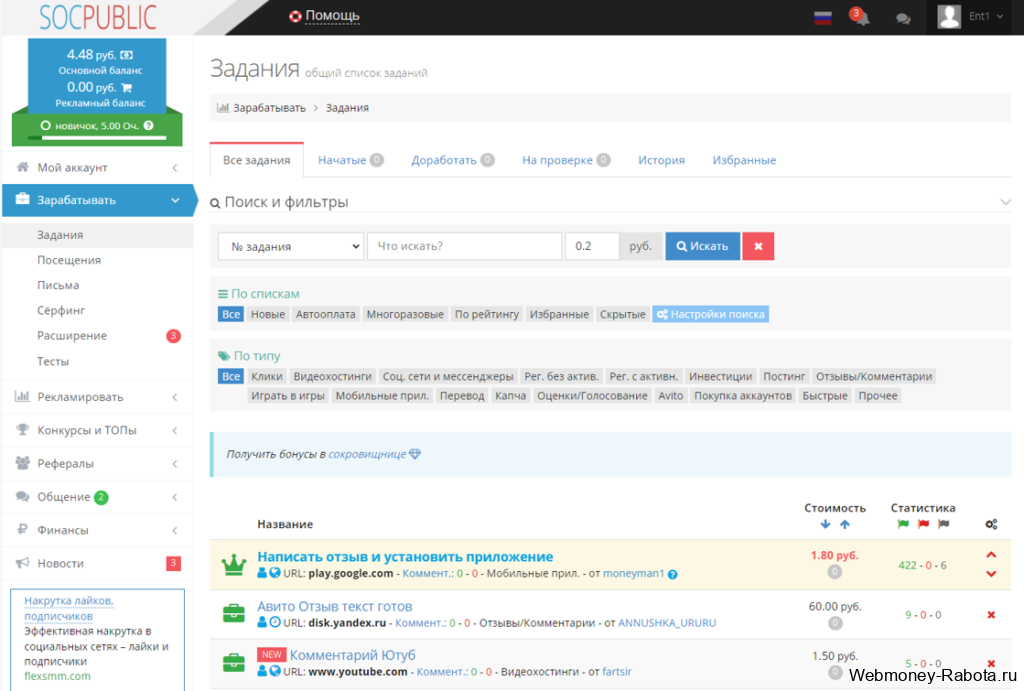Collapse the Поиск и фильтры panel chevron
The width and height of the screenshot is (1024, 691).
coord(1005,202)
